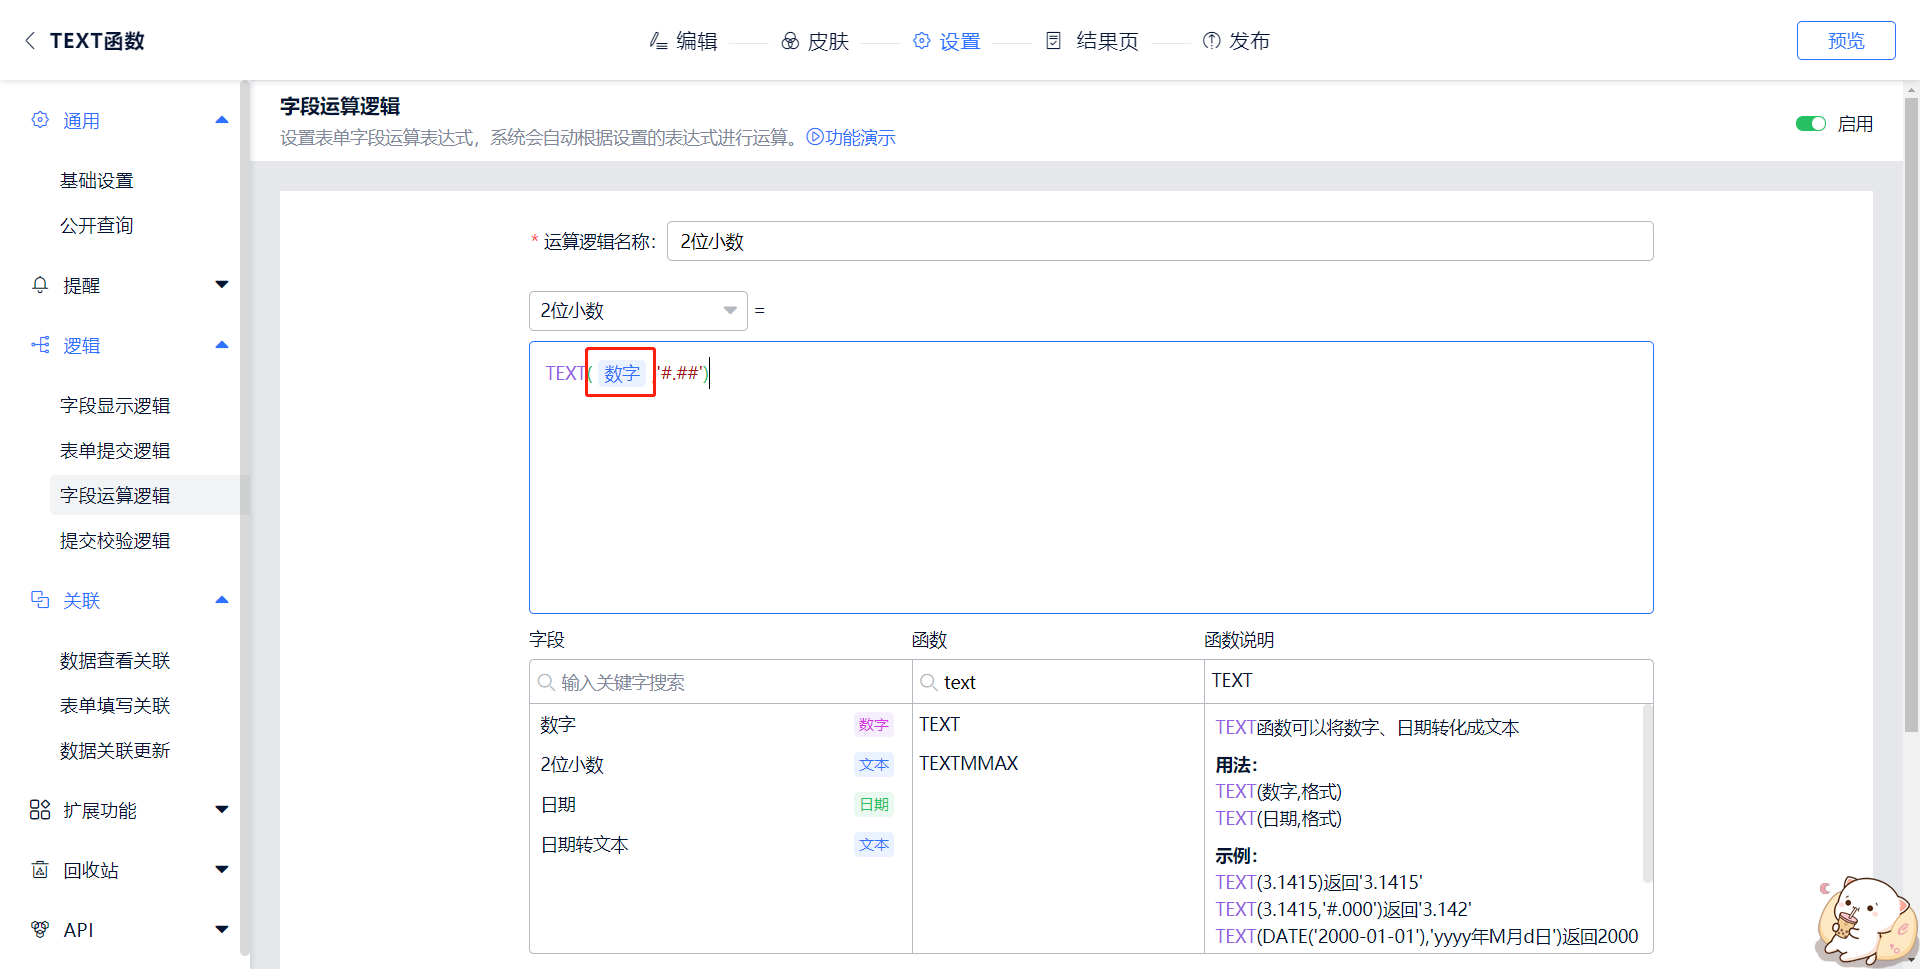Toggle the 启用 switch off
This screenshot has width=1920, height=969.
pos(1810,124)
